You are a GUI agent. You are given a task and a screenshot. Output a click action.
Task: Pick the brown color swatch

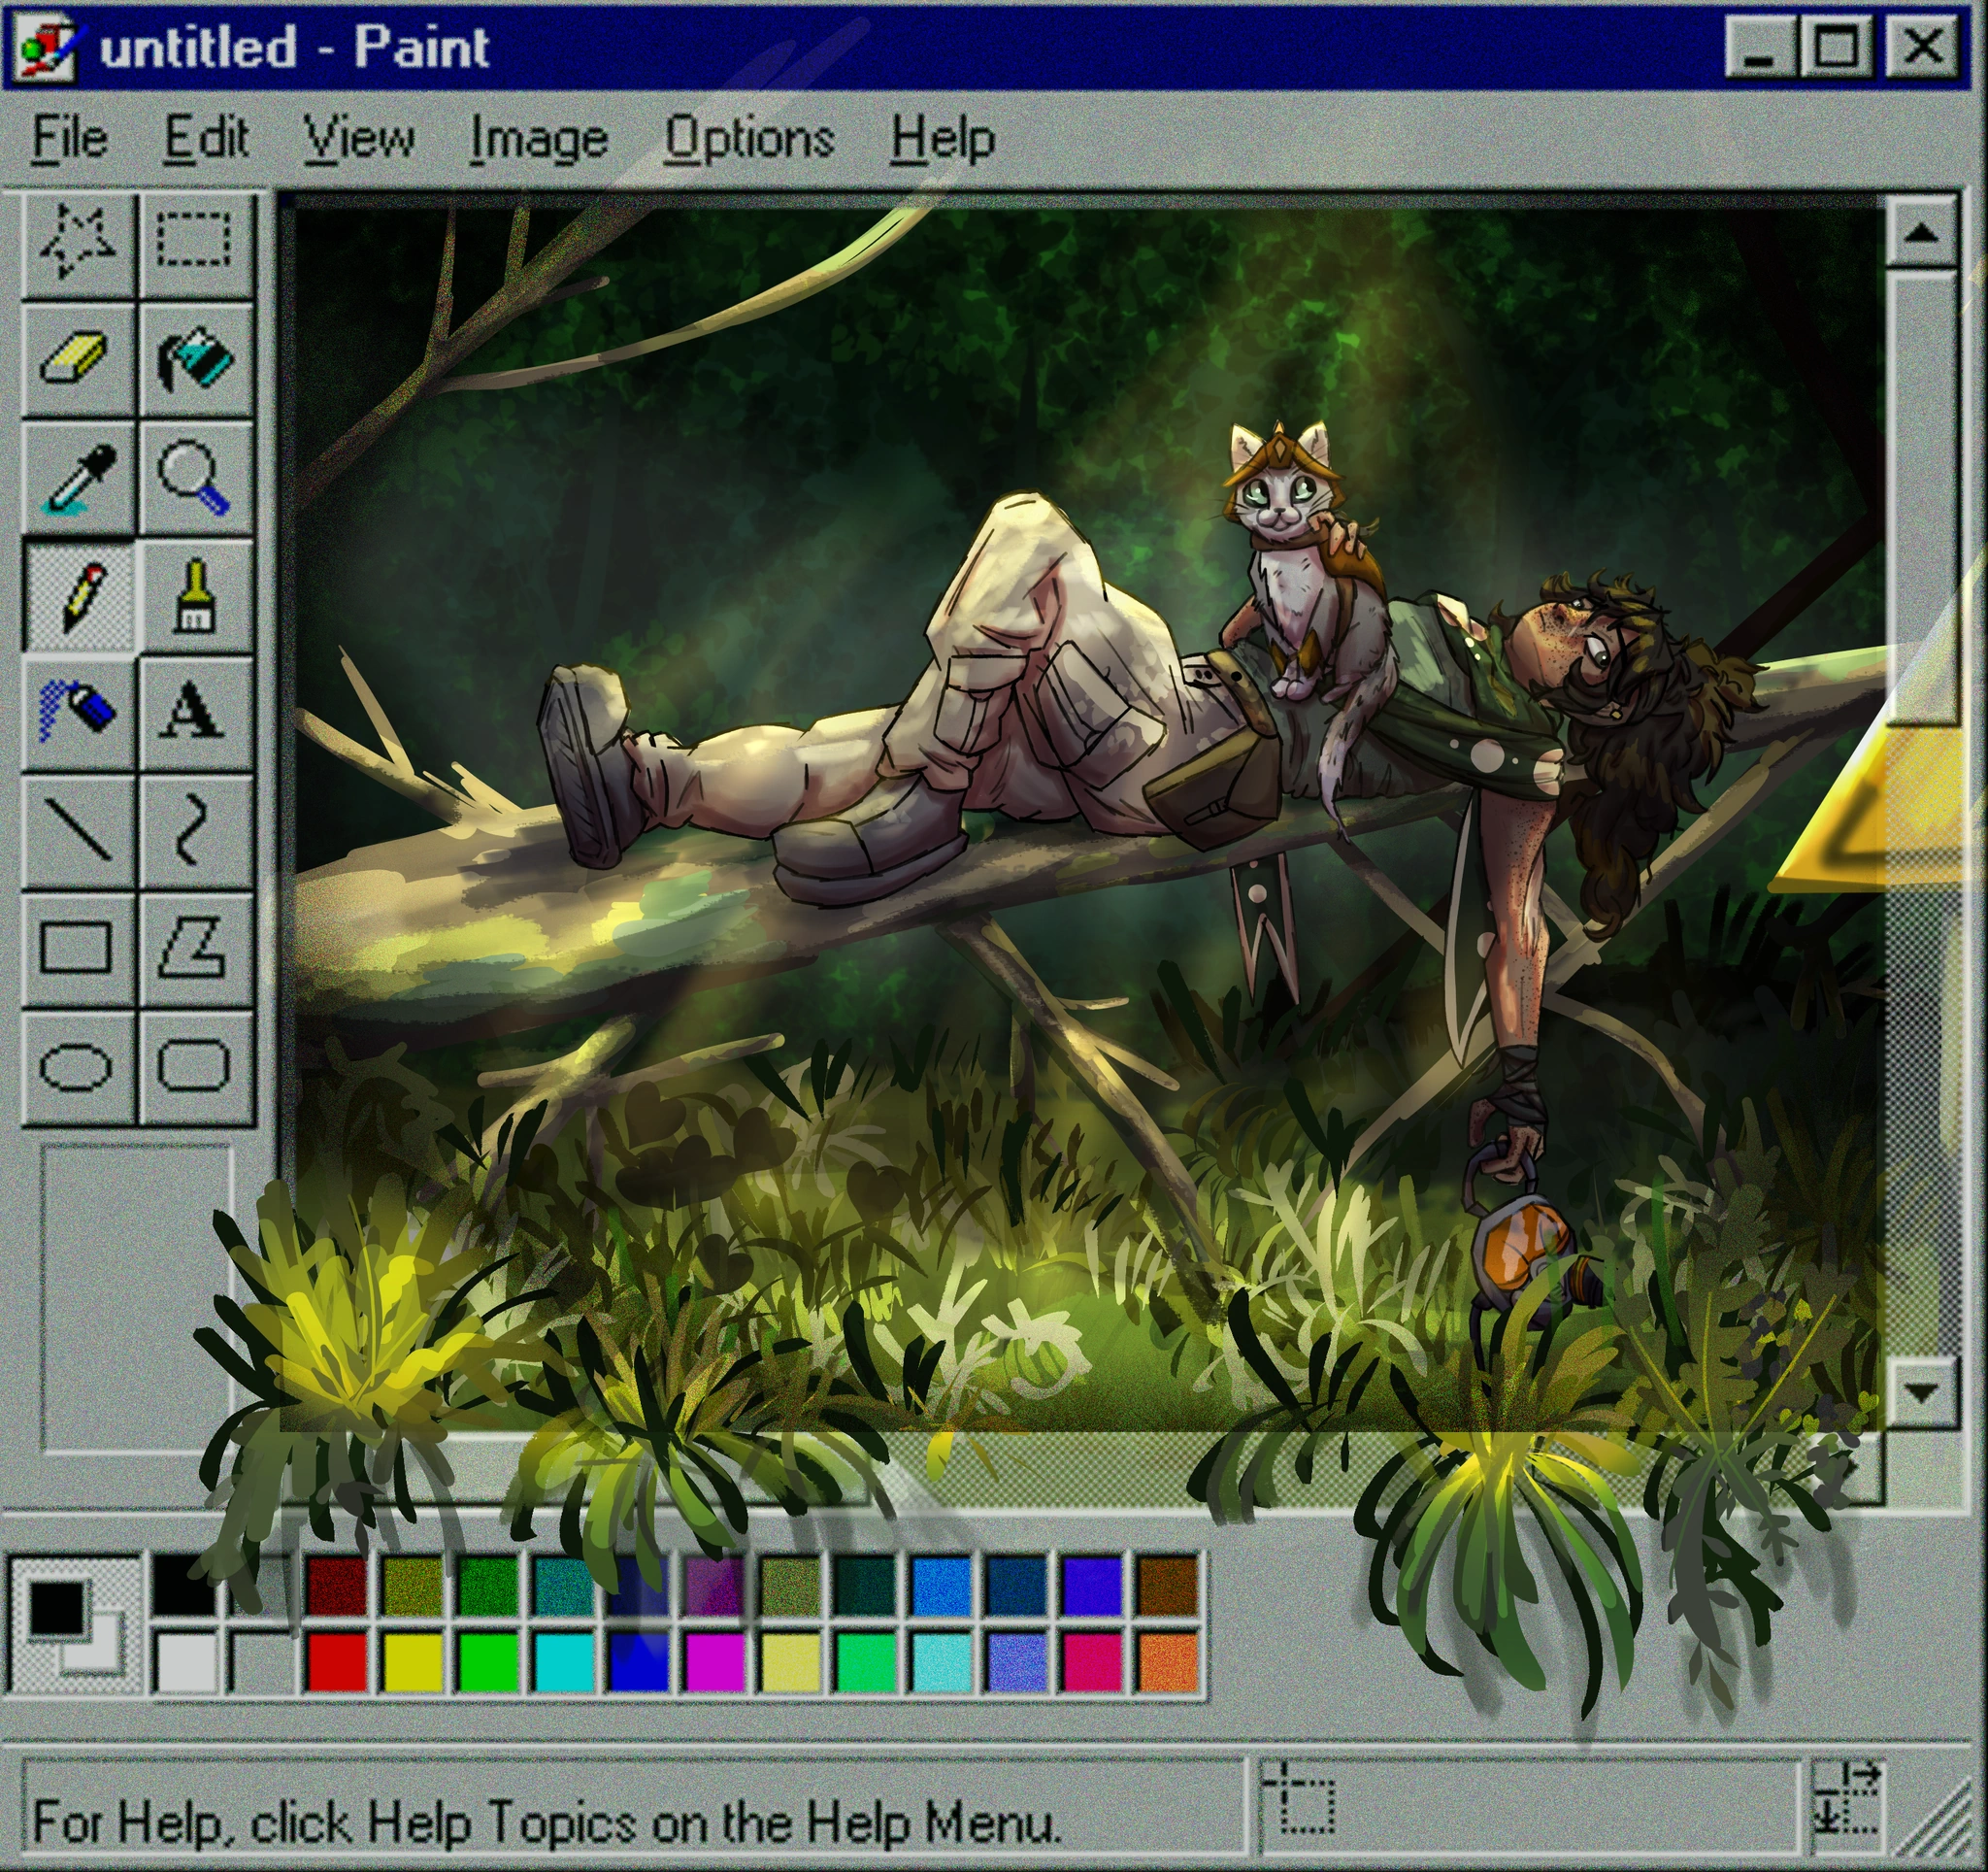[1168, 1586]
